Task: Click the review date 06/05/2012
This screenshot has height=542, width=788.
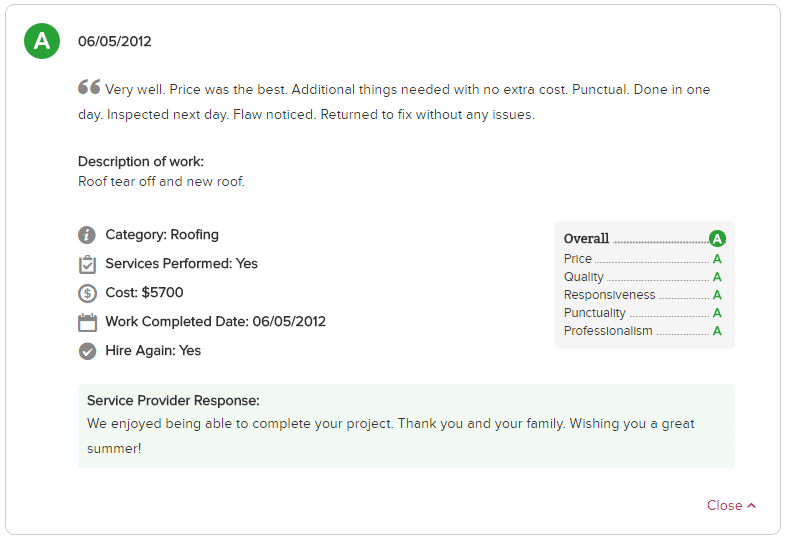Action: (x=115, y=41)
